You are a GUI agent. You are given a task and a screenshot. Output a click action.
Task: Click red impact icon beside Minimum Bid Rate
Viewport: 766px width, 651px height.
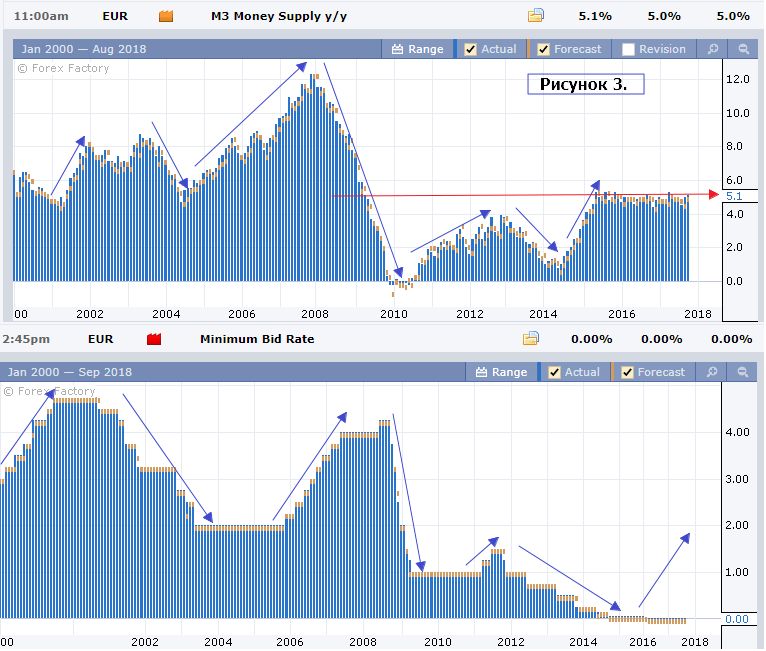click(154, 339)
